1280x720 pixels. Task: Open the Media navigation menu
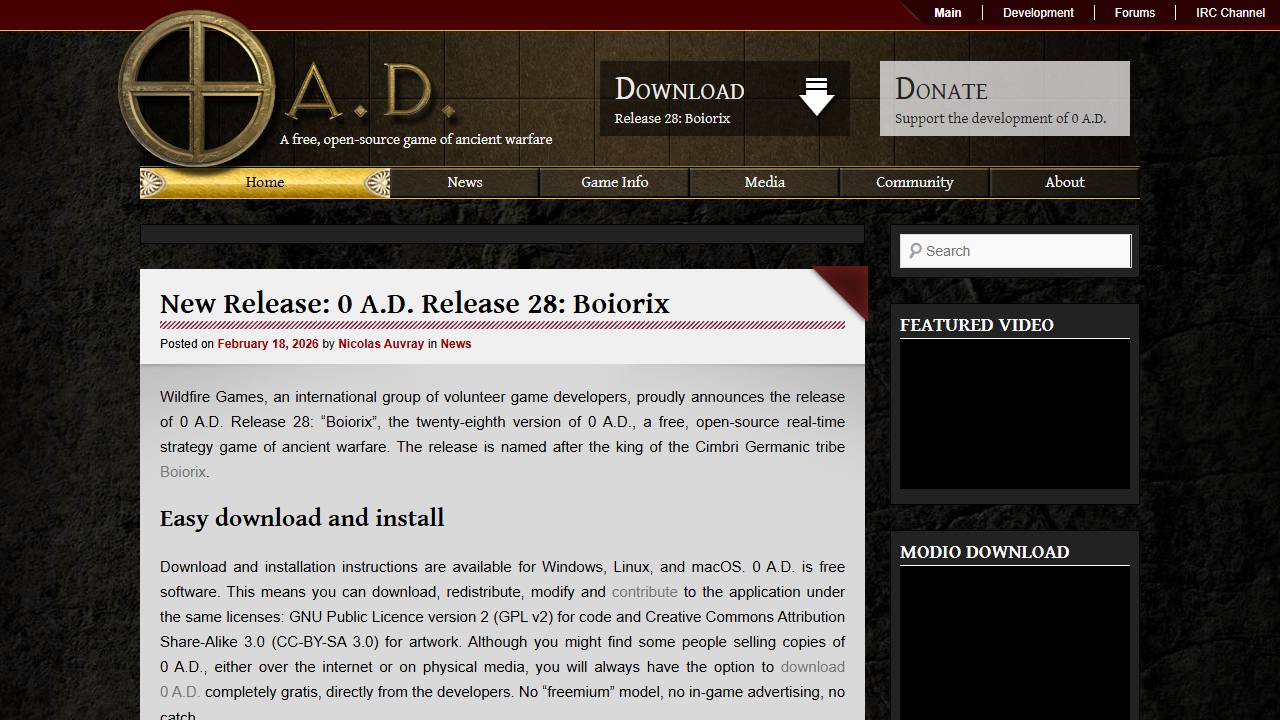coord(765,182)
